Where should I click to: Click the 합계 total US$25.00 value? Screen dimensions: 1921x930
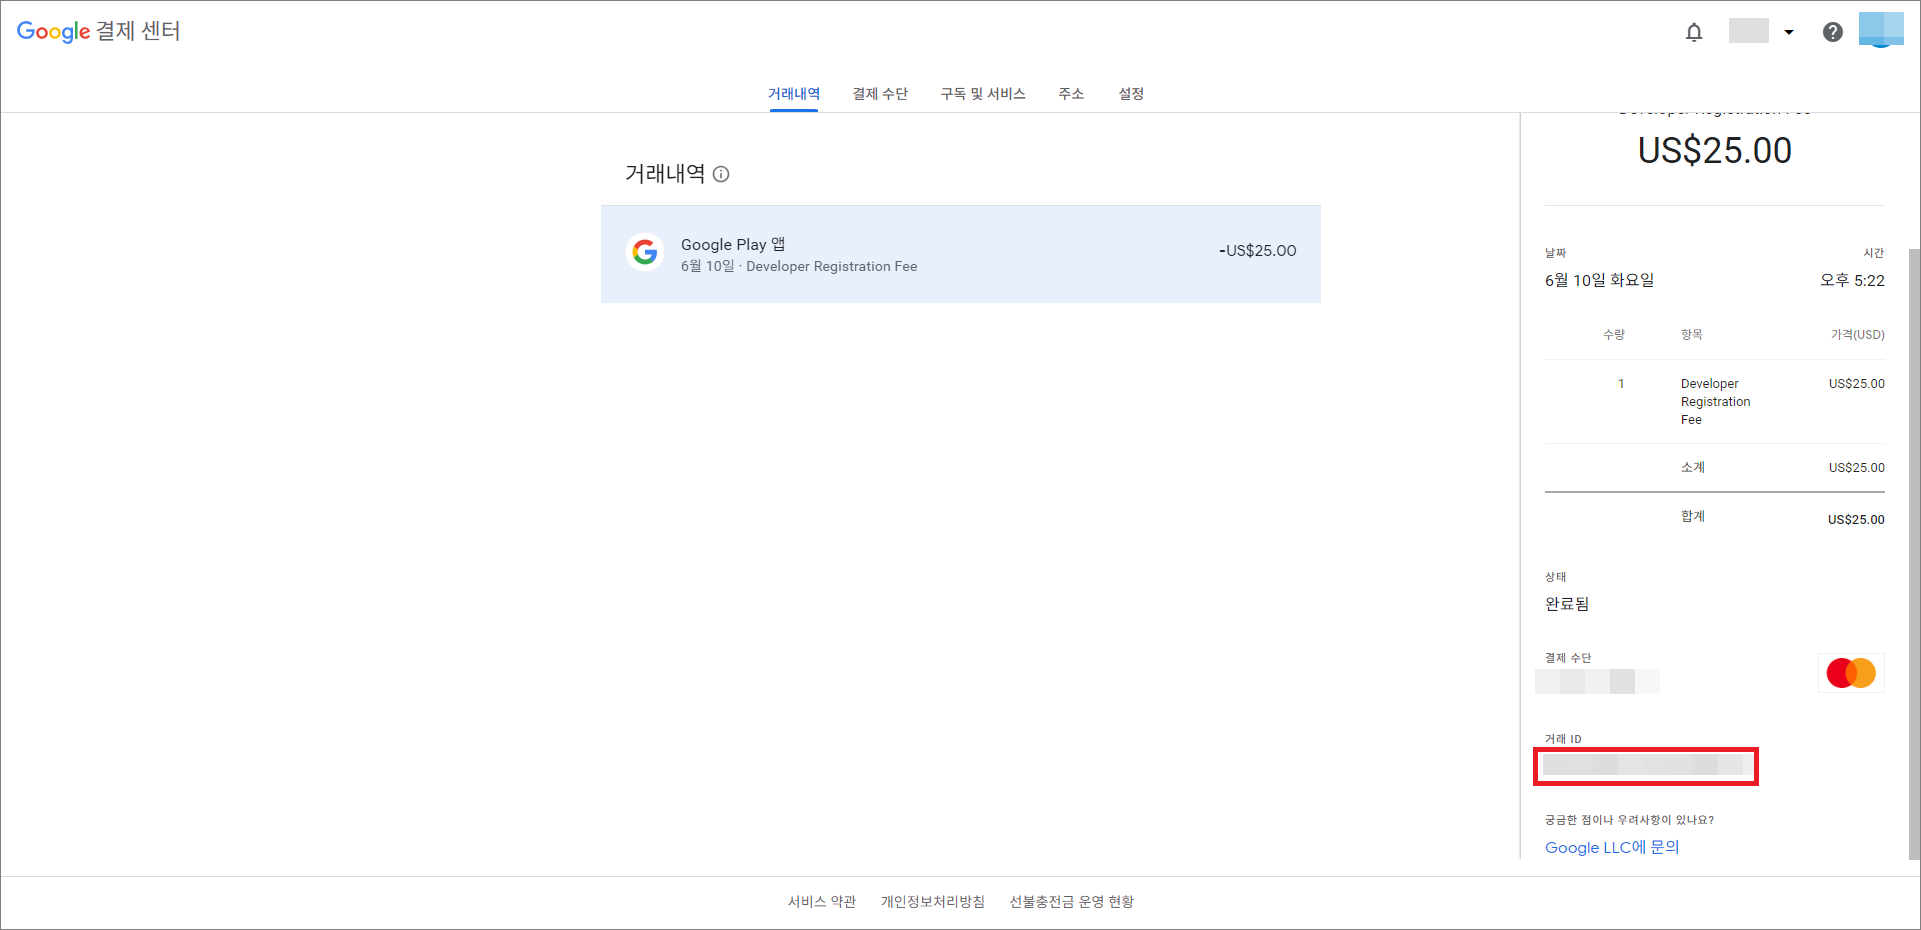pyautogui.click(x=1856, y=519)
